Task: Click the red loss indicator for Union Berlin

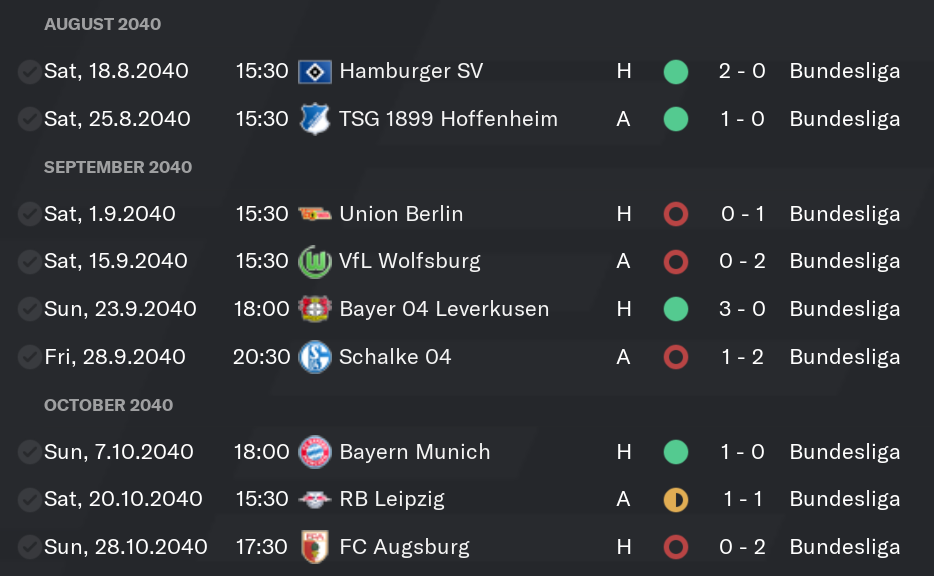Action: click(676, 214)
